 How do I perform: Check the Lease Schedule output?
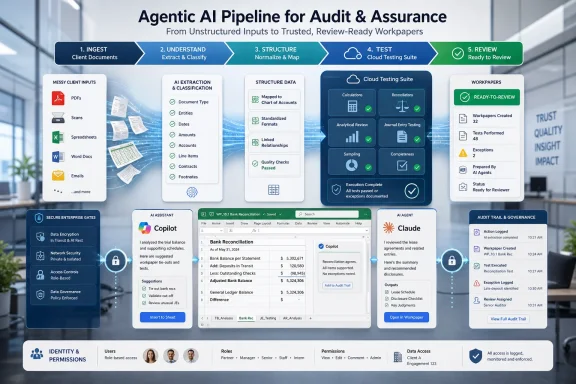click(x=387, y=292)
